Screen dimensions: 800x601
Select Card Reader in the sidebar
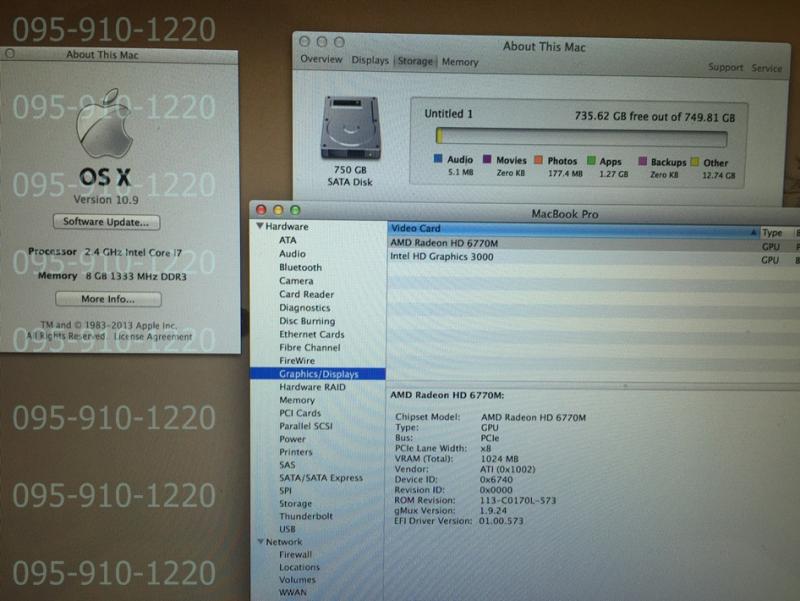point(306,294)
